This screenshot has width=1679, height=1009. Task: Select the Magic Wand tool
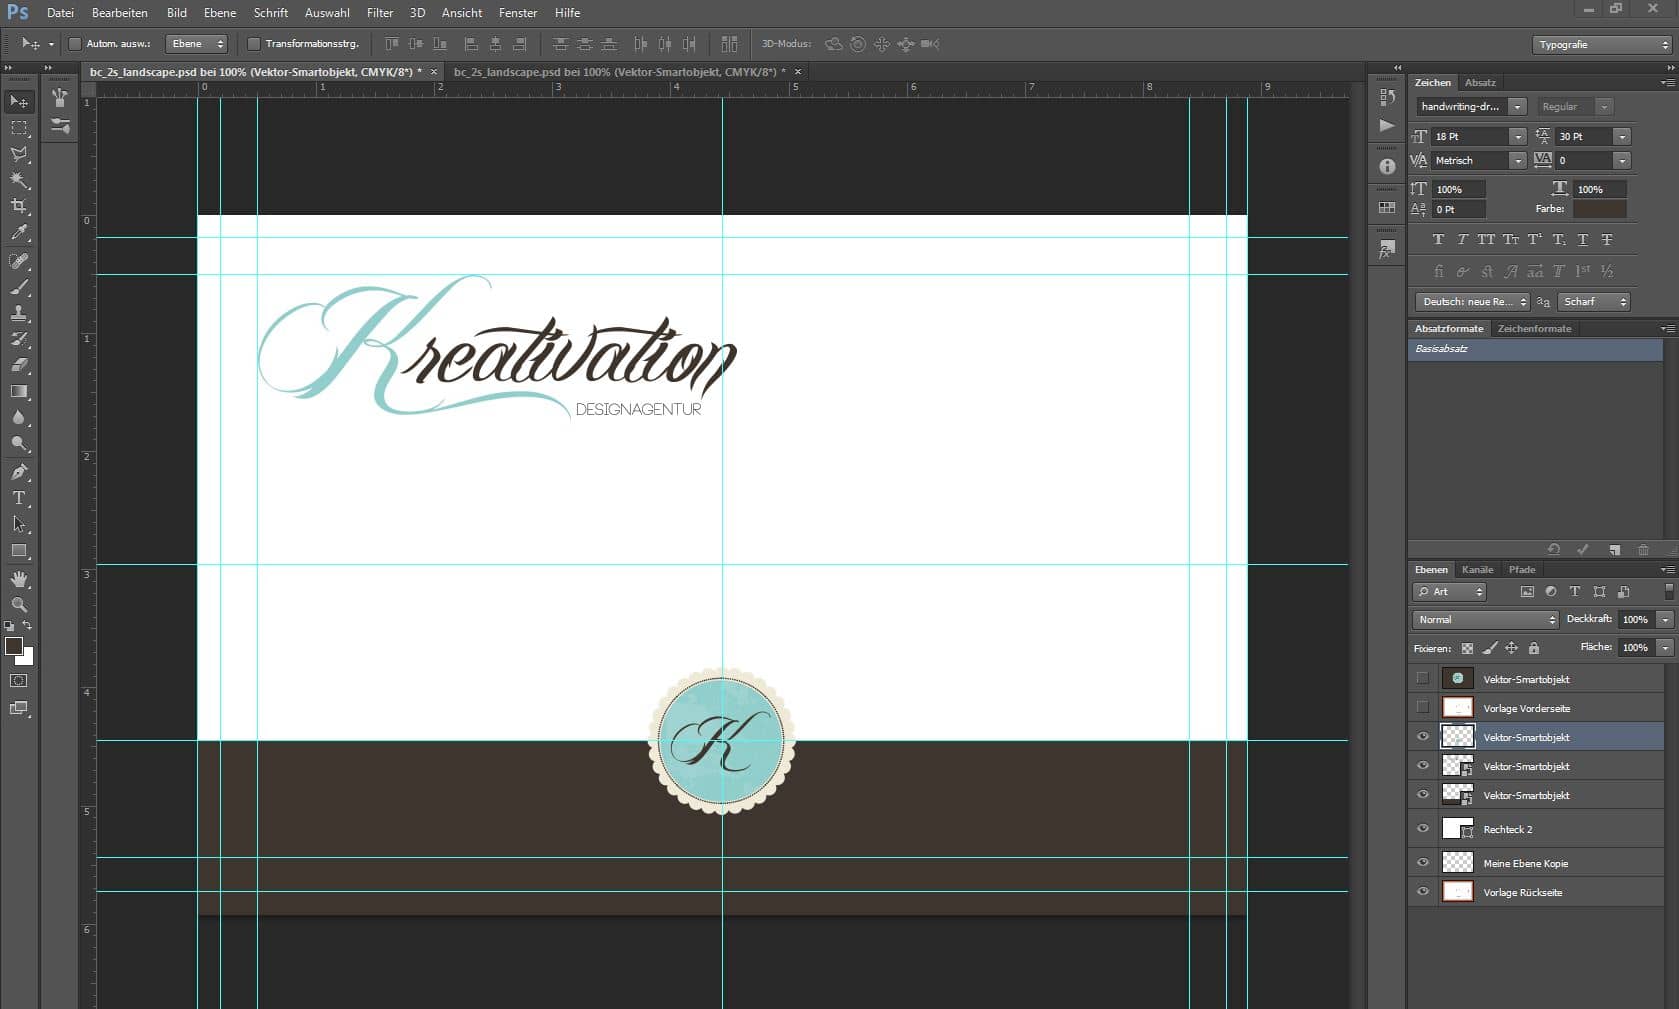[x=19, y=180]
